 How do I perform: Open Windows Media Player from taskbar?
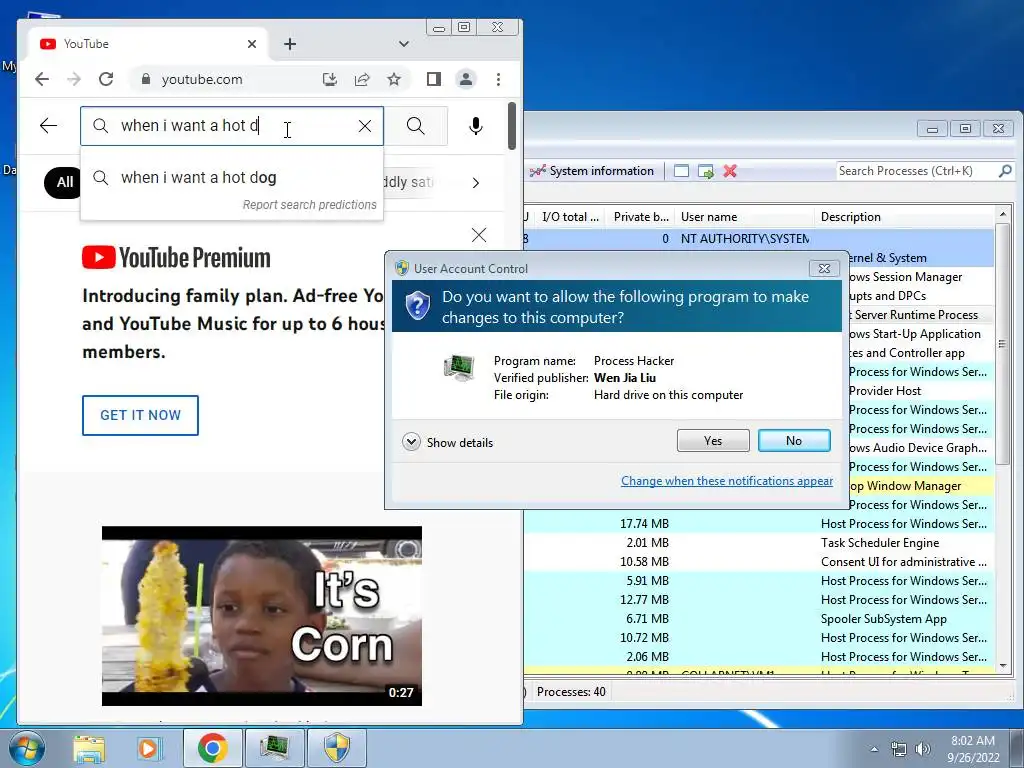tap(148, 748)
